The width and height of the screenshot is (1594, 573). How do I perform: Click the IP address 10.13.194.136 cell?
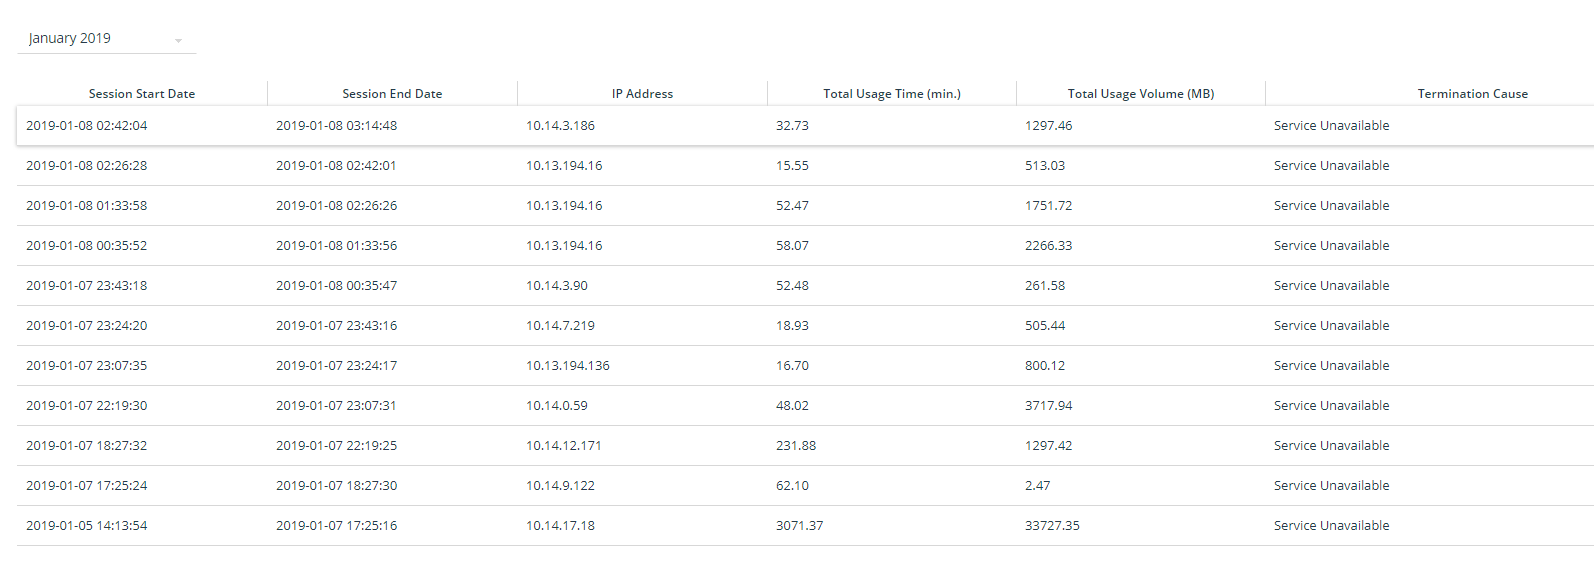point(568,366)
